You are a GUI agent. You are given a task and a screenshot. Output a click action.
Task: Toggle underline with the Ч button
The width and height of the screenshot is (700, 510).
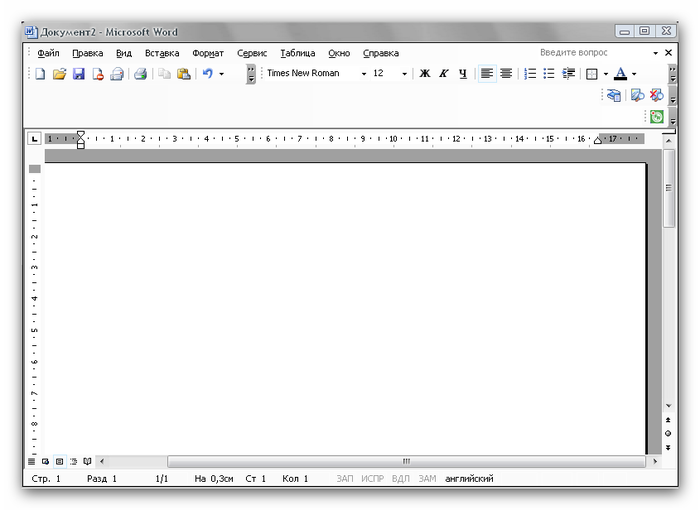pyautogui.click(x=463, y=74)
